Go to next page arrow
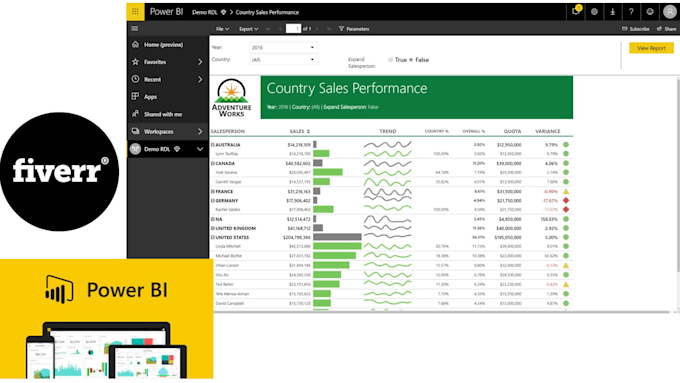Image resolution: width=680 pixels, height=383 pixels. click(x=317, y=29)
